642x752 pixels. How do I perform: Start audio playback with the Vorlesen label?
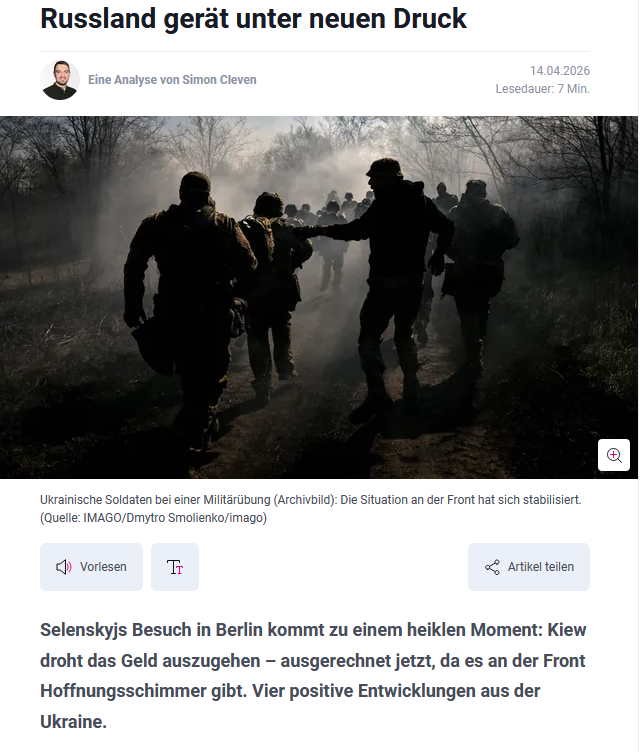(x=103, y=567)
